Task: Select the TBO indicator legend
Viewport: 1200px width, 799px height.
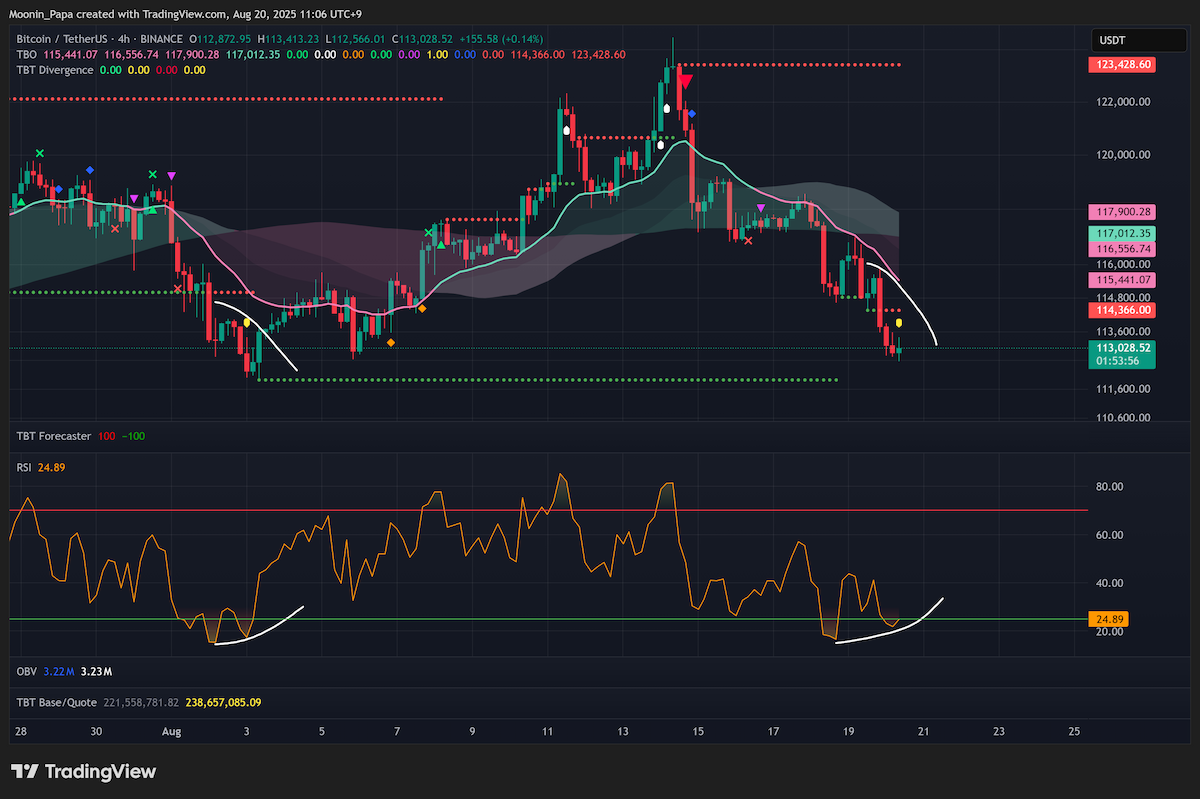Action: pos(27,54)
